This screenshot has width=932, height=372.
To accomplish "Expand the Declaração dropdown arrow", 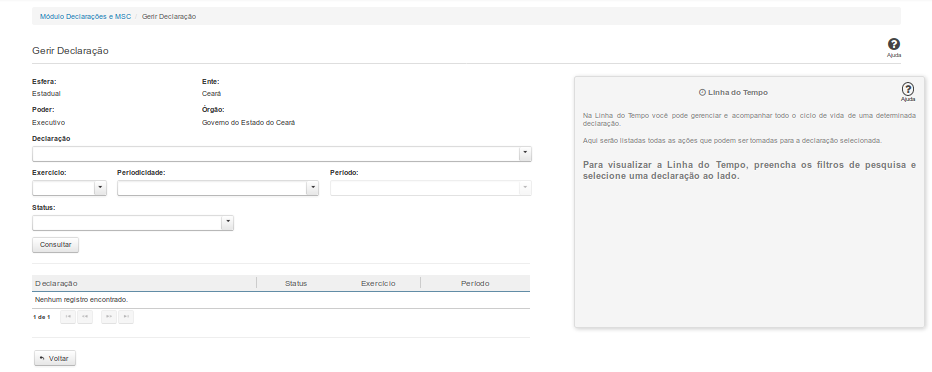I will [x=525, y=154].
